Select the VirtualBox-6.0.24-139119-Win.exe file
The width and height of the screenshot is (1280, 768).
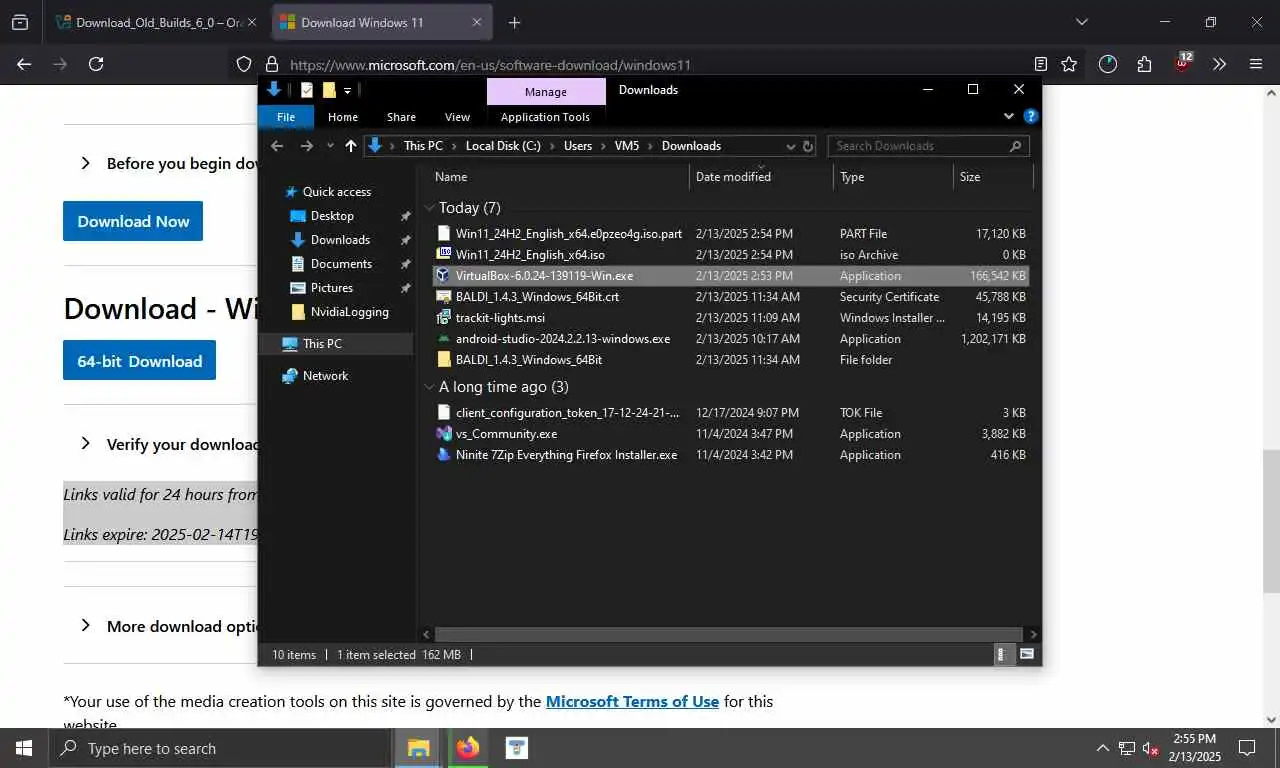pos(731,276)
